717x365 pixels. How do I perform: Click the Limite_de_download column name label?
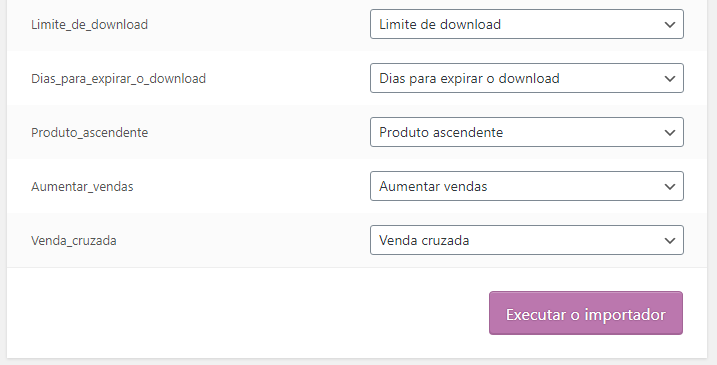[x=90, y=25]
